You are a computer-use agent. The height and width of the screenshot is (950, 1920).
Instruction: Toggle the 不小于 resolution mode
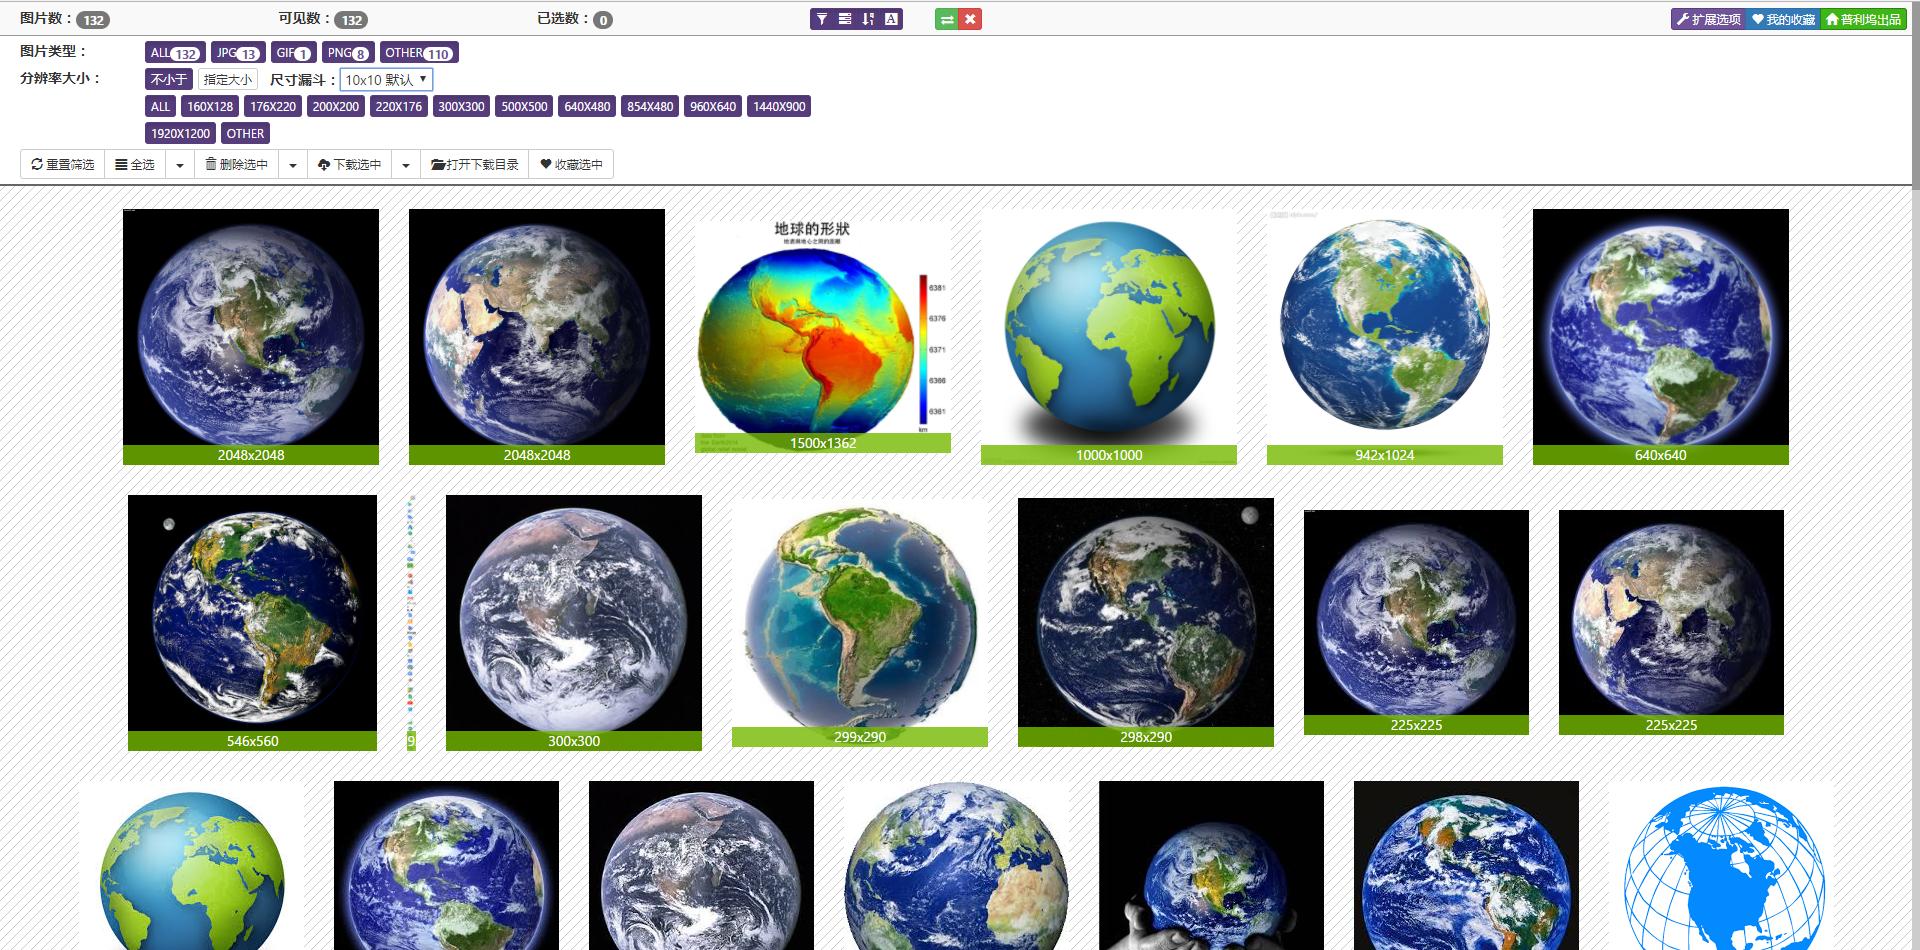point(169,79)
